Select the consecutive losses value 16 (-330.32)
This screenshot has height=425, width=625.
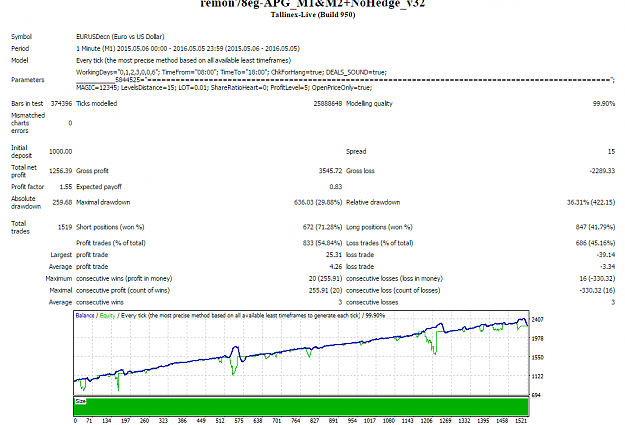[597, 279]
